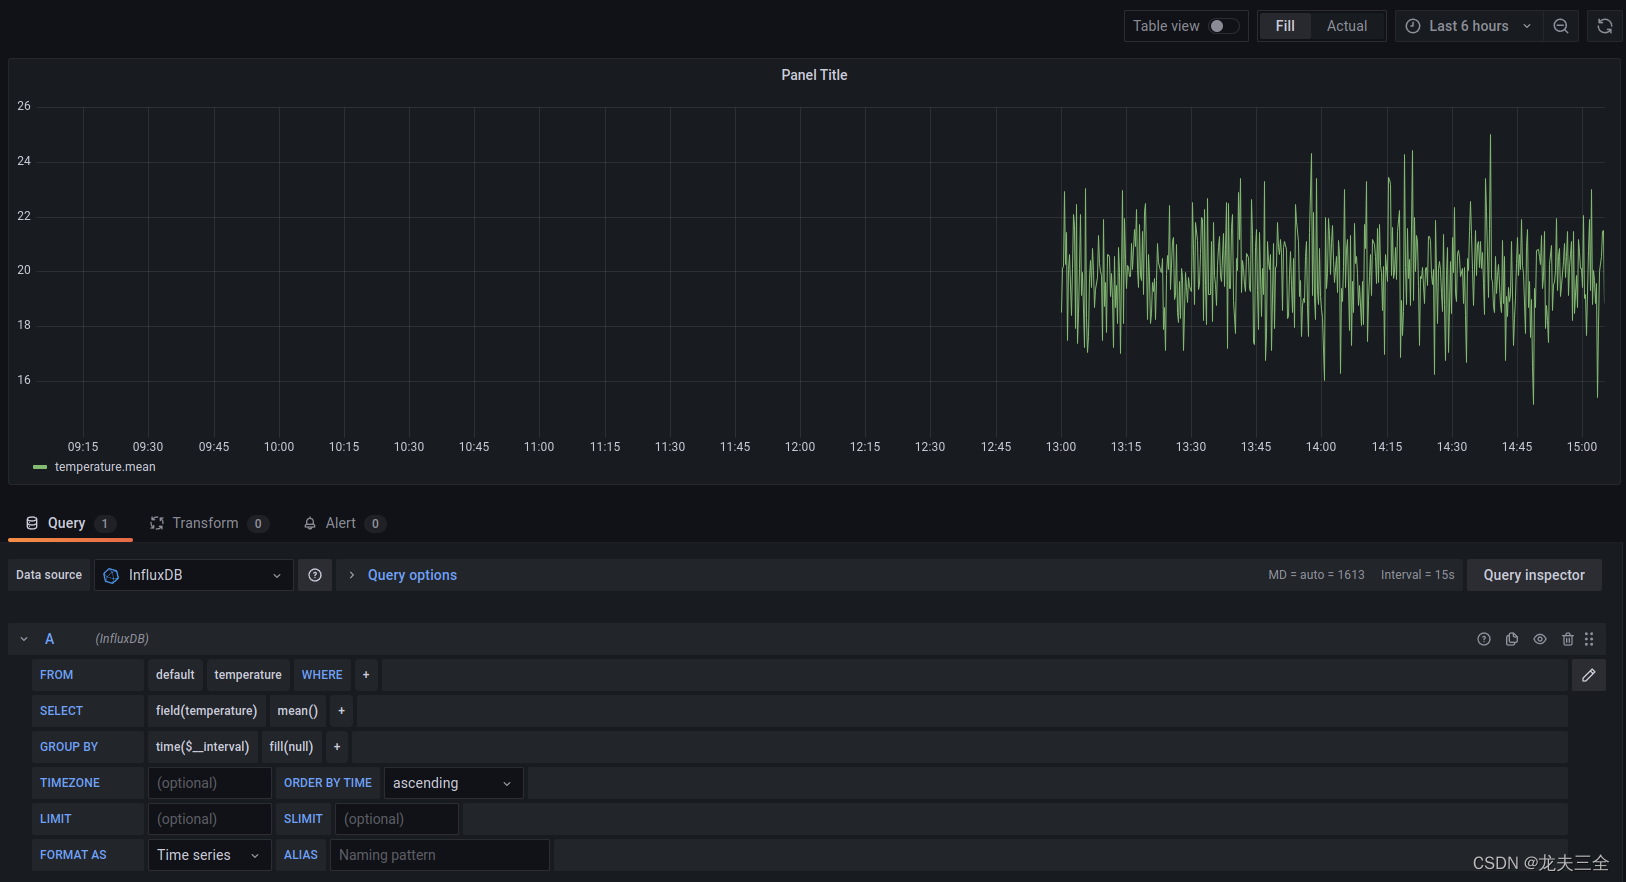Click the LIMIT optional input field

pos(210,819)
